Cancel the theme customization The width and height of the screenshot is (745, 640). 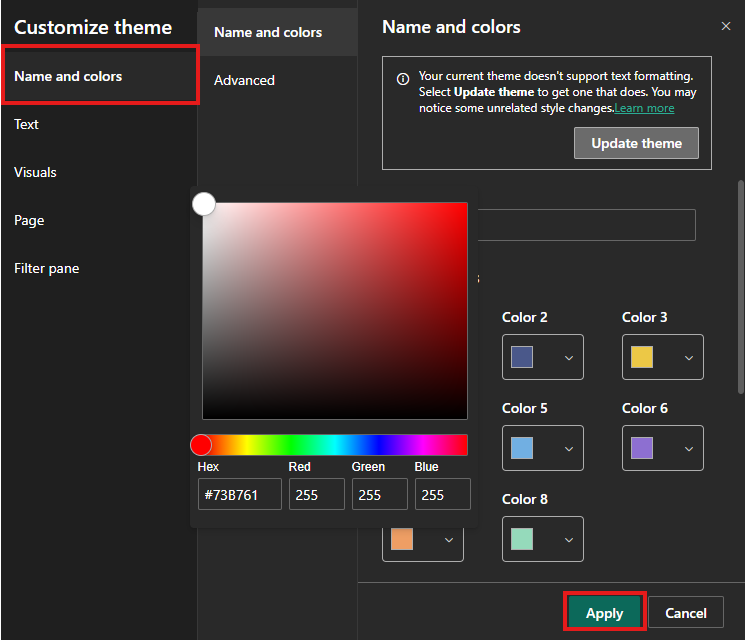pyautogui.click(x=686, y=613)
